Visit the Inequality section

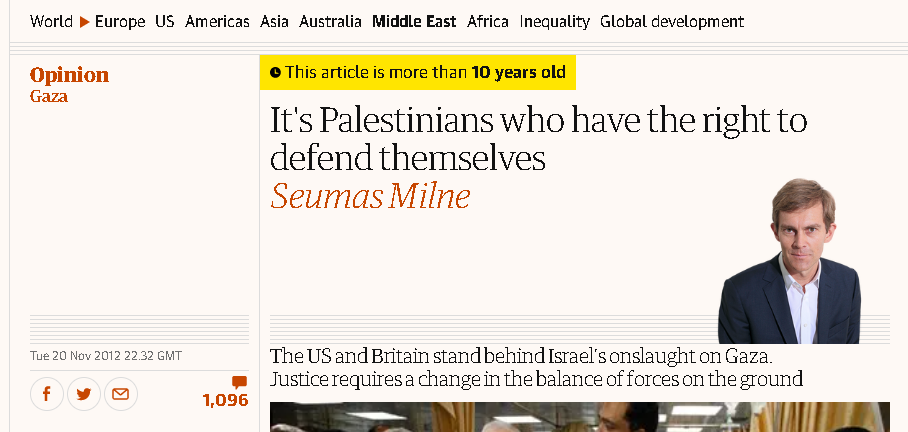[555, 21]
